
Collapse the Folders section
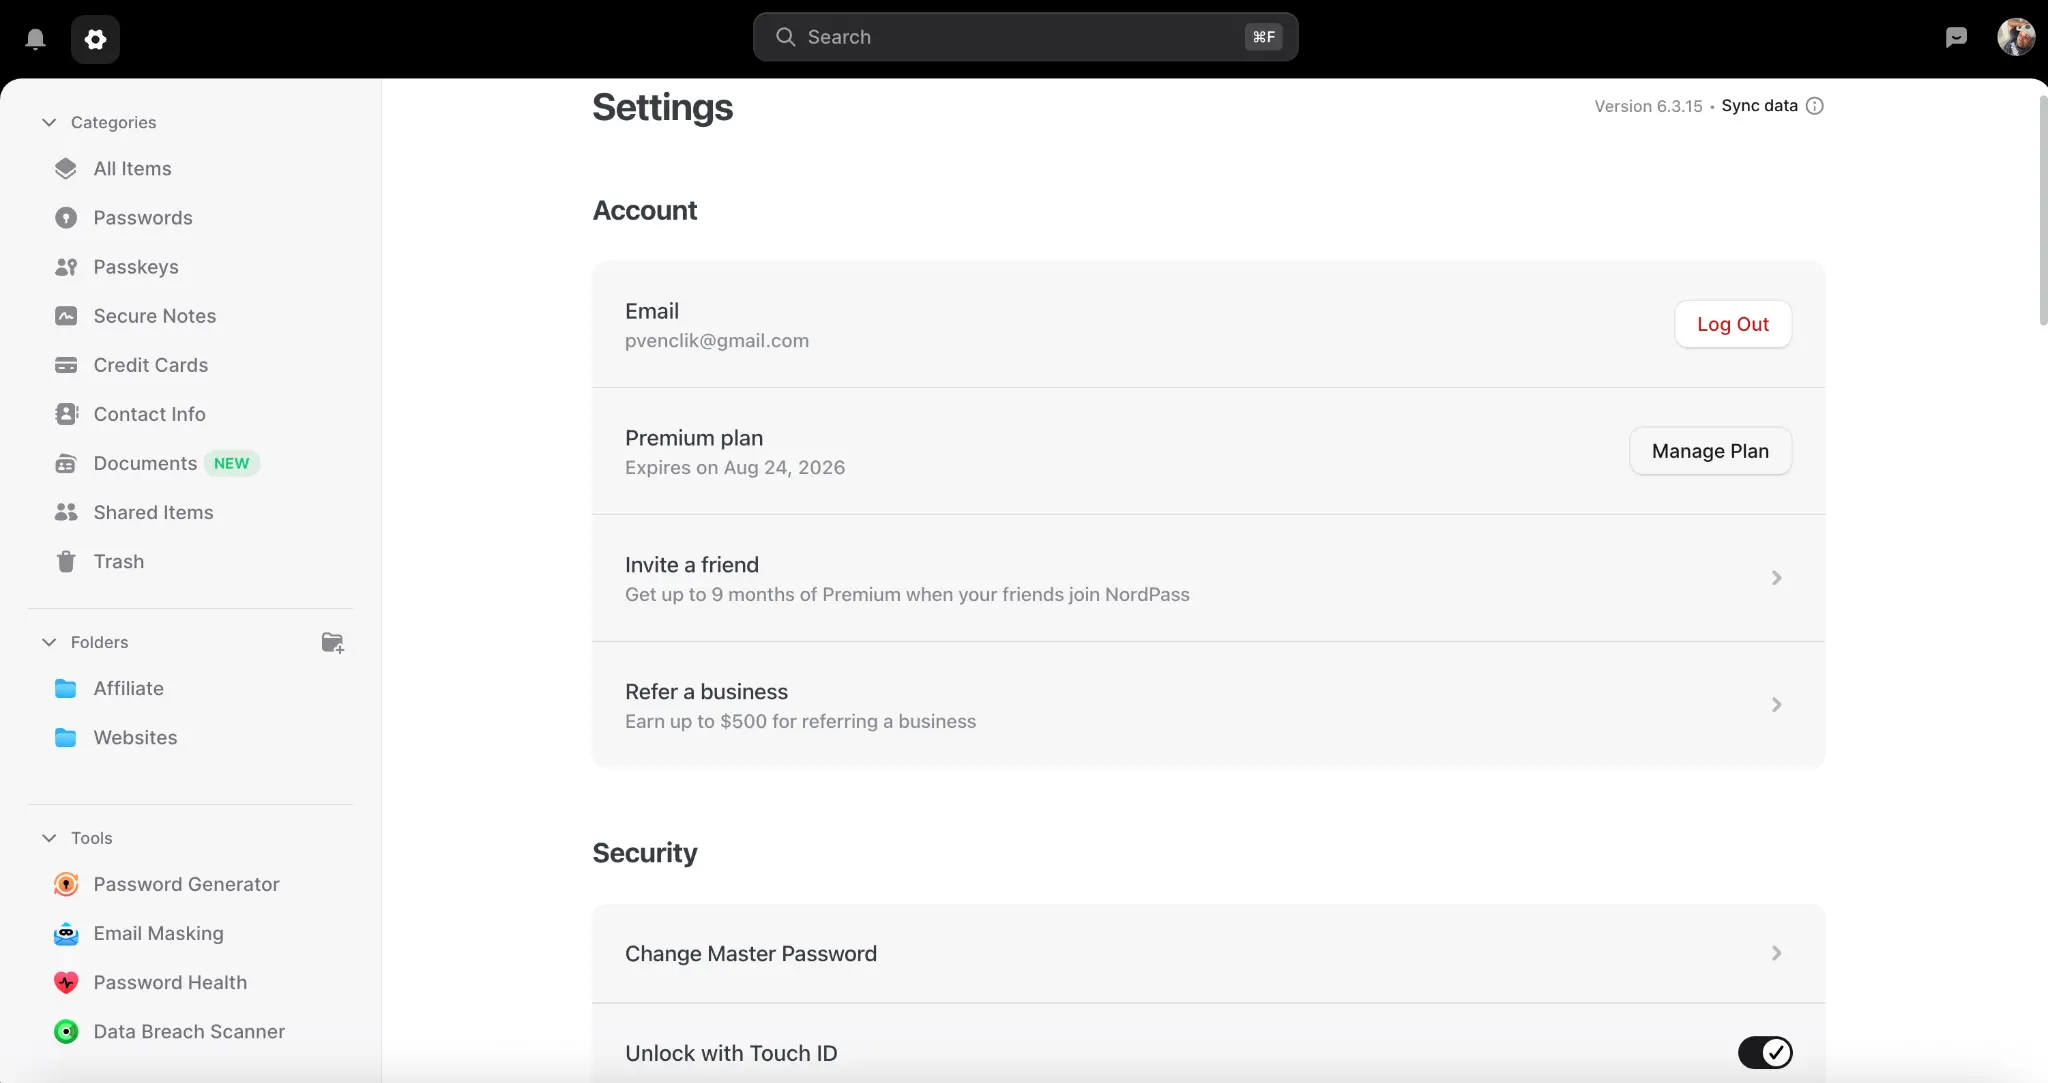49,642
